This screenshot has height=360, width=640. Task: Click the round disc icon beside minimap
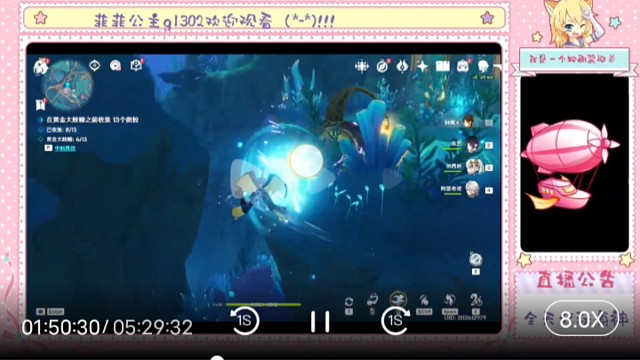(116, 65)
